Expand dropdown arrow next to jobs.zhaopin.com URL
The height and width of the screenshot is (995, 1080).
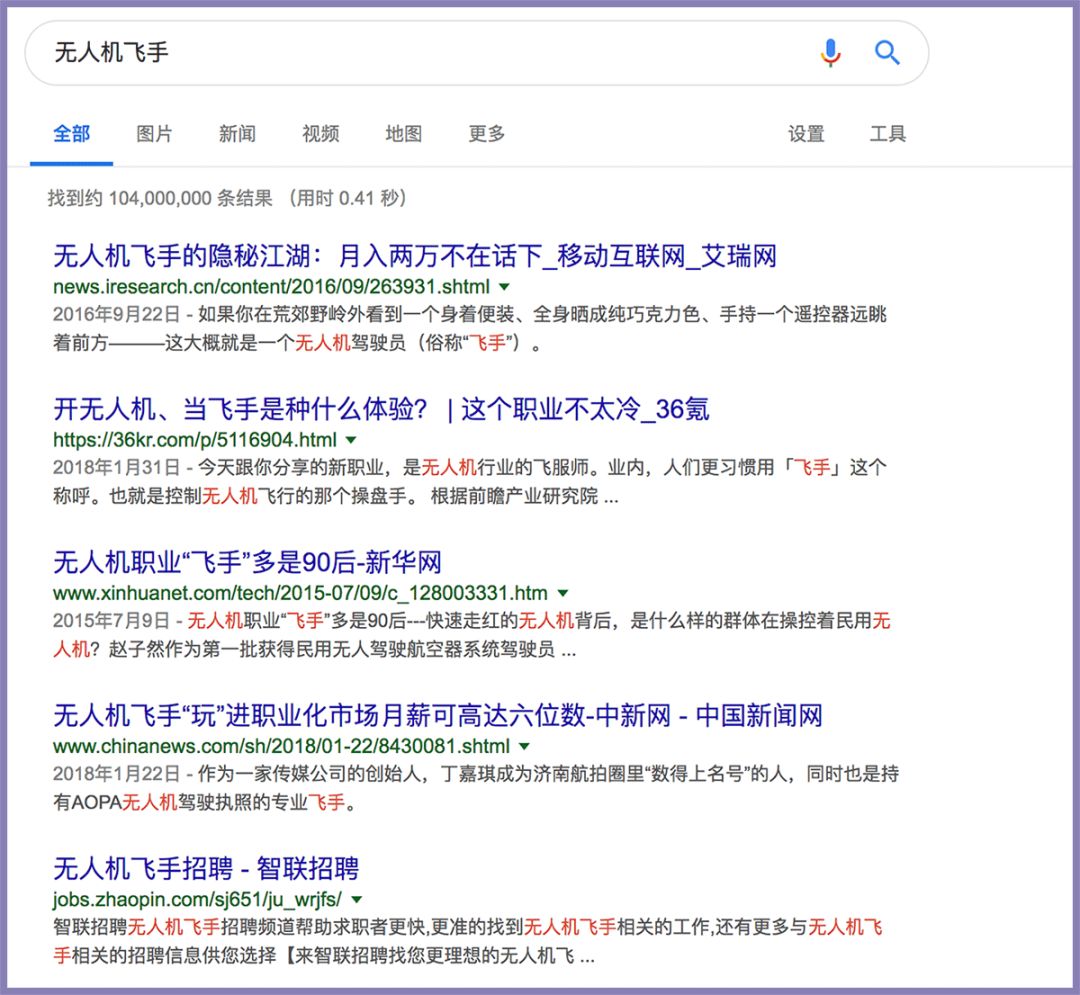(357, 899)
